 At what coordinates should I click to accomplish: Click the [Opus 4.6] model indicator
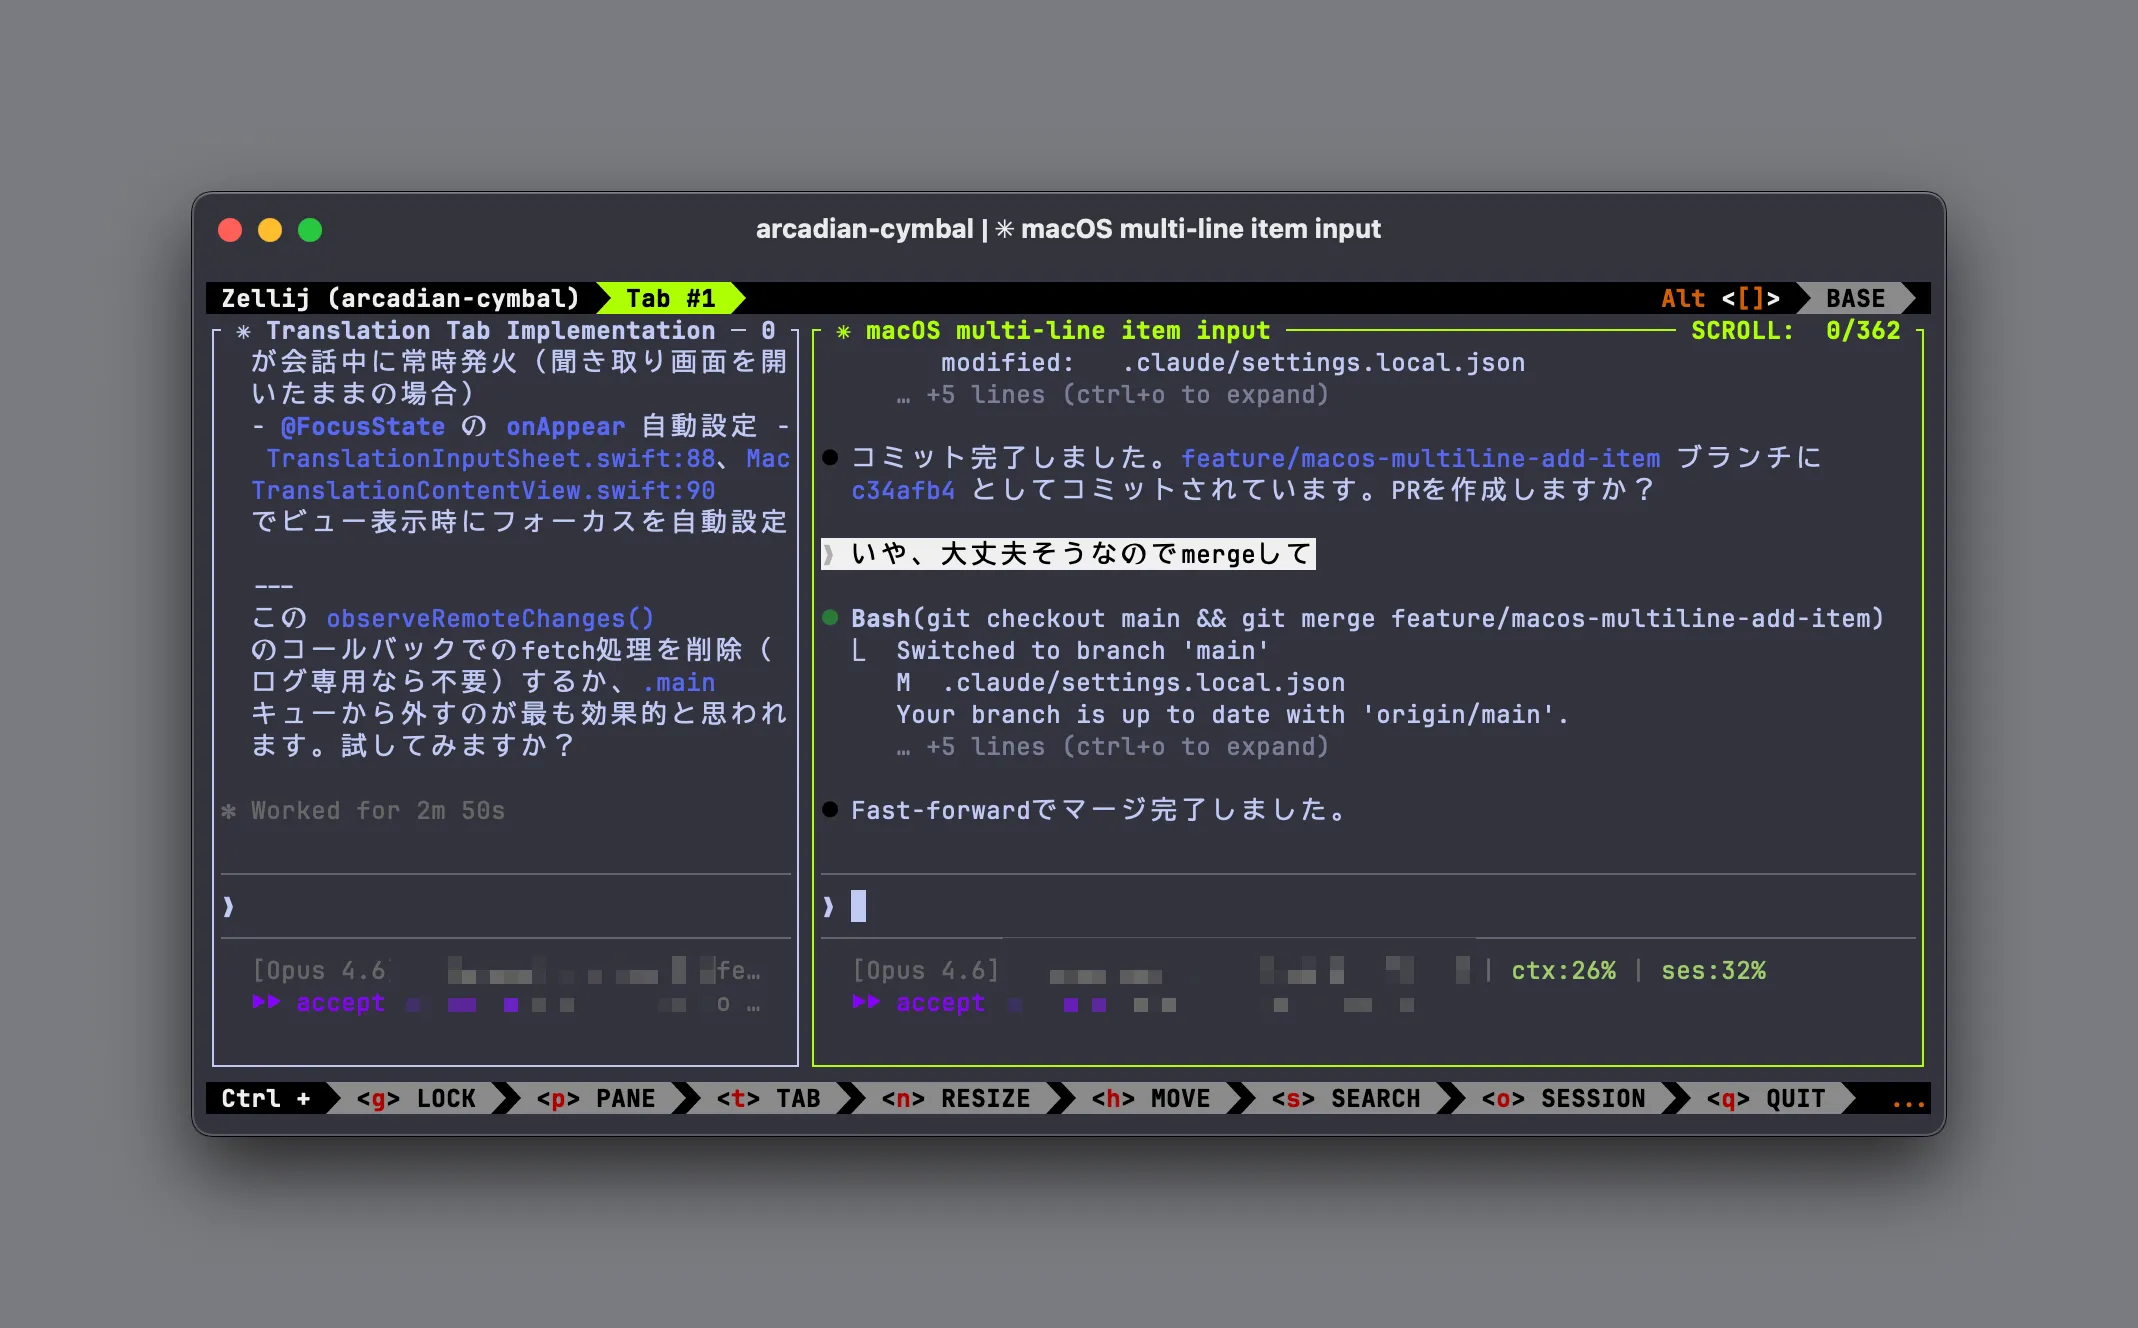[x=926, y=969]
